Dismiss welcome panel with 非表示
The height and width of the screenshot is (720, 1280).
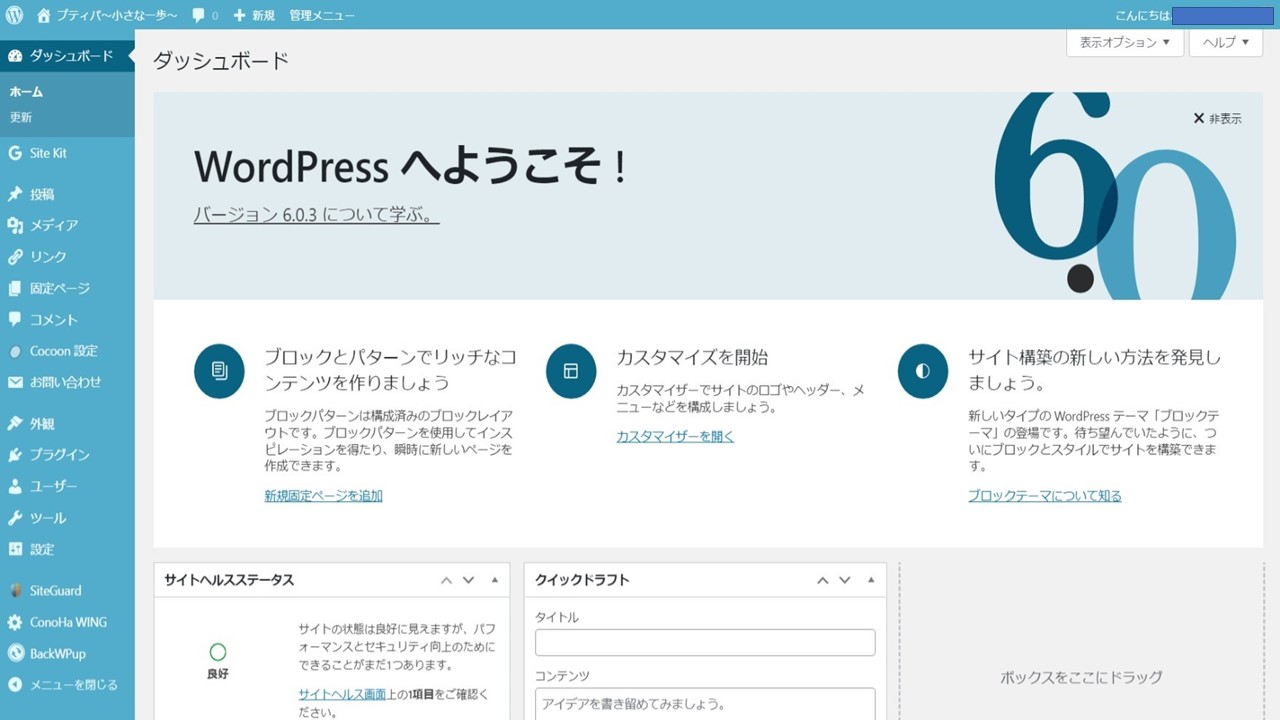click(x=1217, y=118)
